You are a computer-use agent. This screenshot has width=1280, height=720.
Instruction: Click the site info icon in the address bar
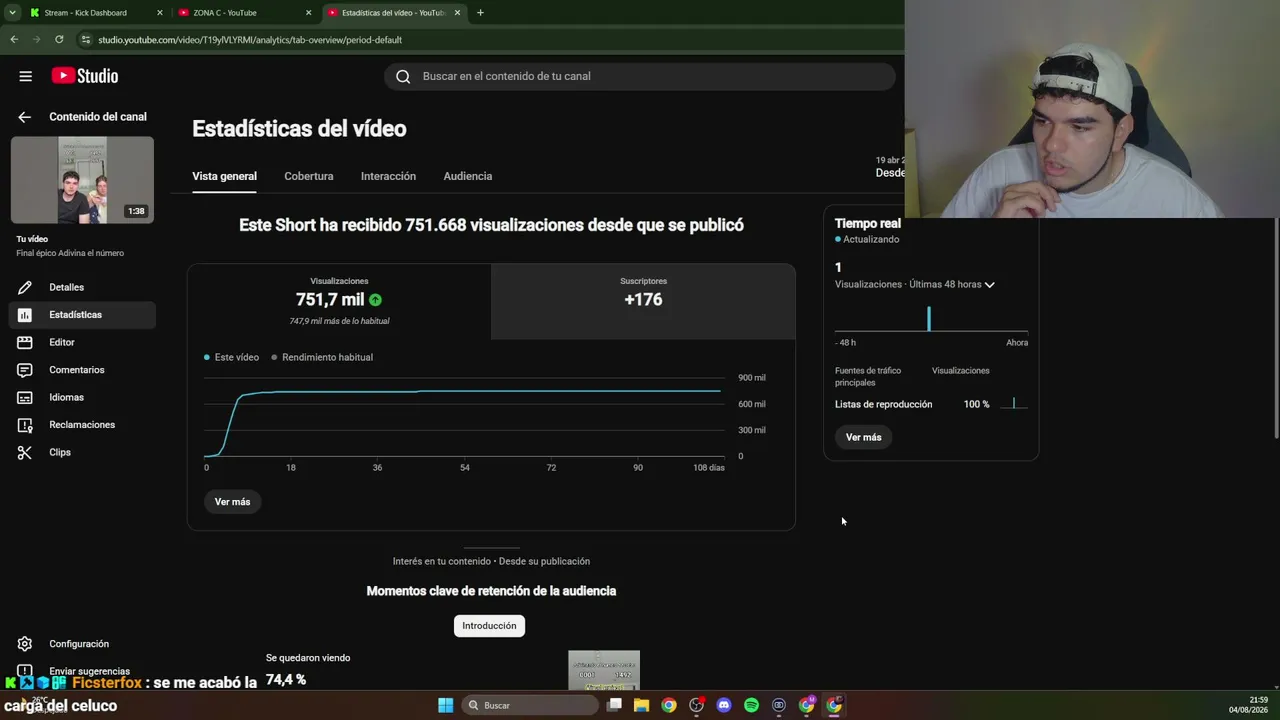[x=86, y=40]
